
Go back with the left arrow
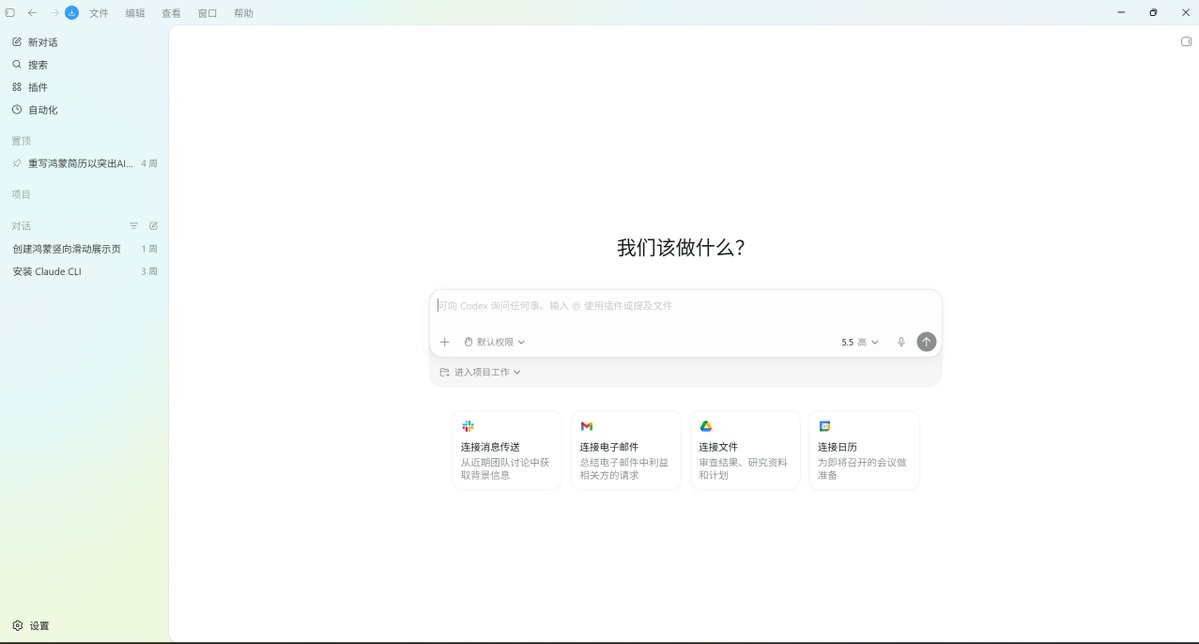[x=32, y=13]
